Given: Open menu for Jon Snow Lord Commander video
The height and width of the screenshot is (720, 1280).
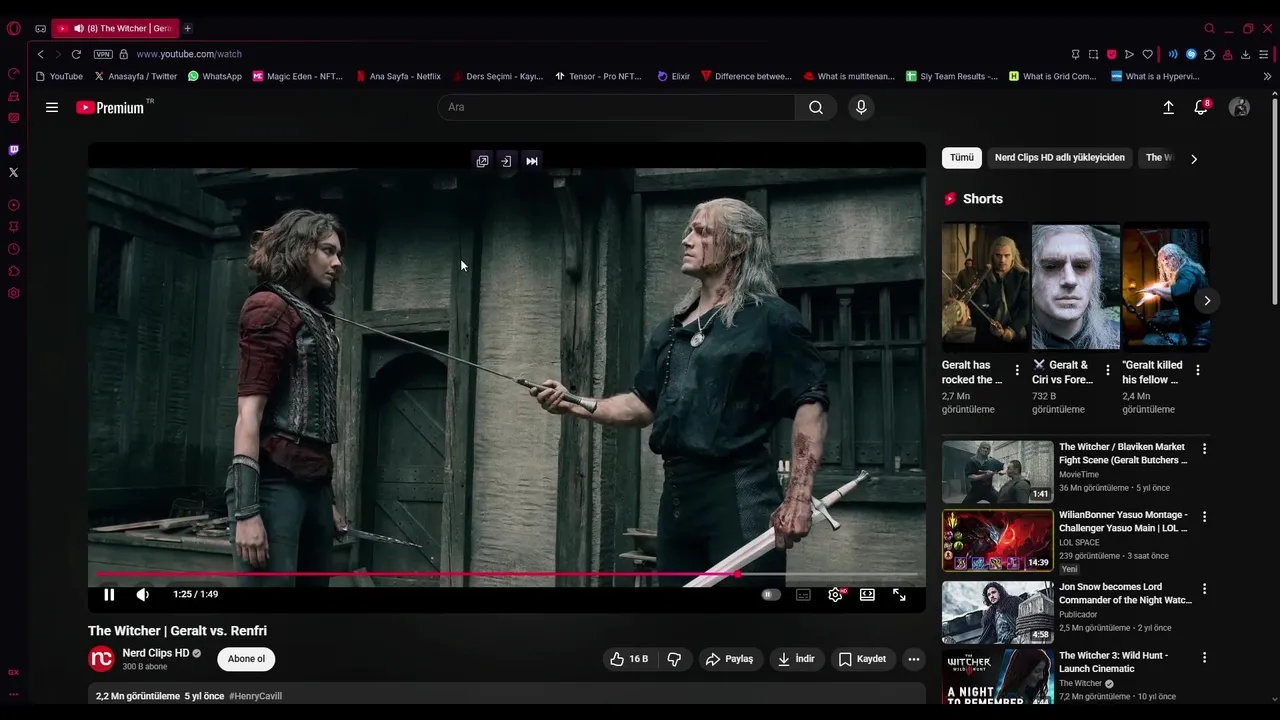Looking at the screenshot, I should click(x=1204, y=589).
